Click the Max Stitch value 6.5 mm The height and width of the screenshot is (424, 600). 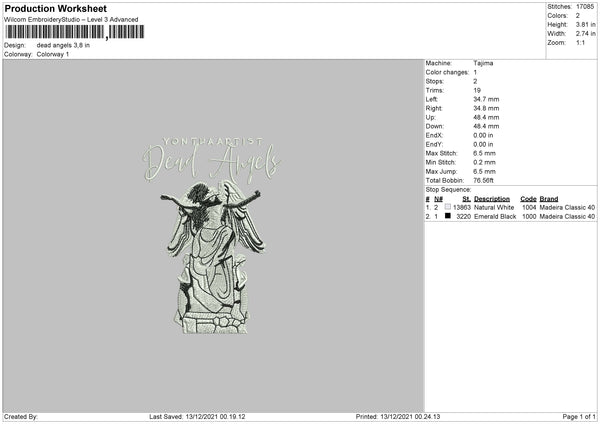[484, 153]
